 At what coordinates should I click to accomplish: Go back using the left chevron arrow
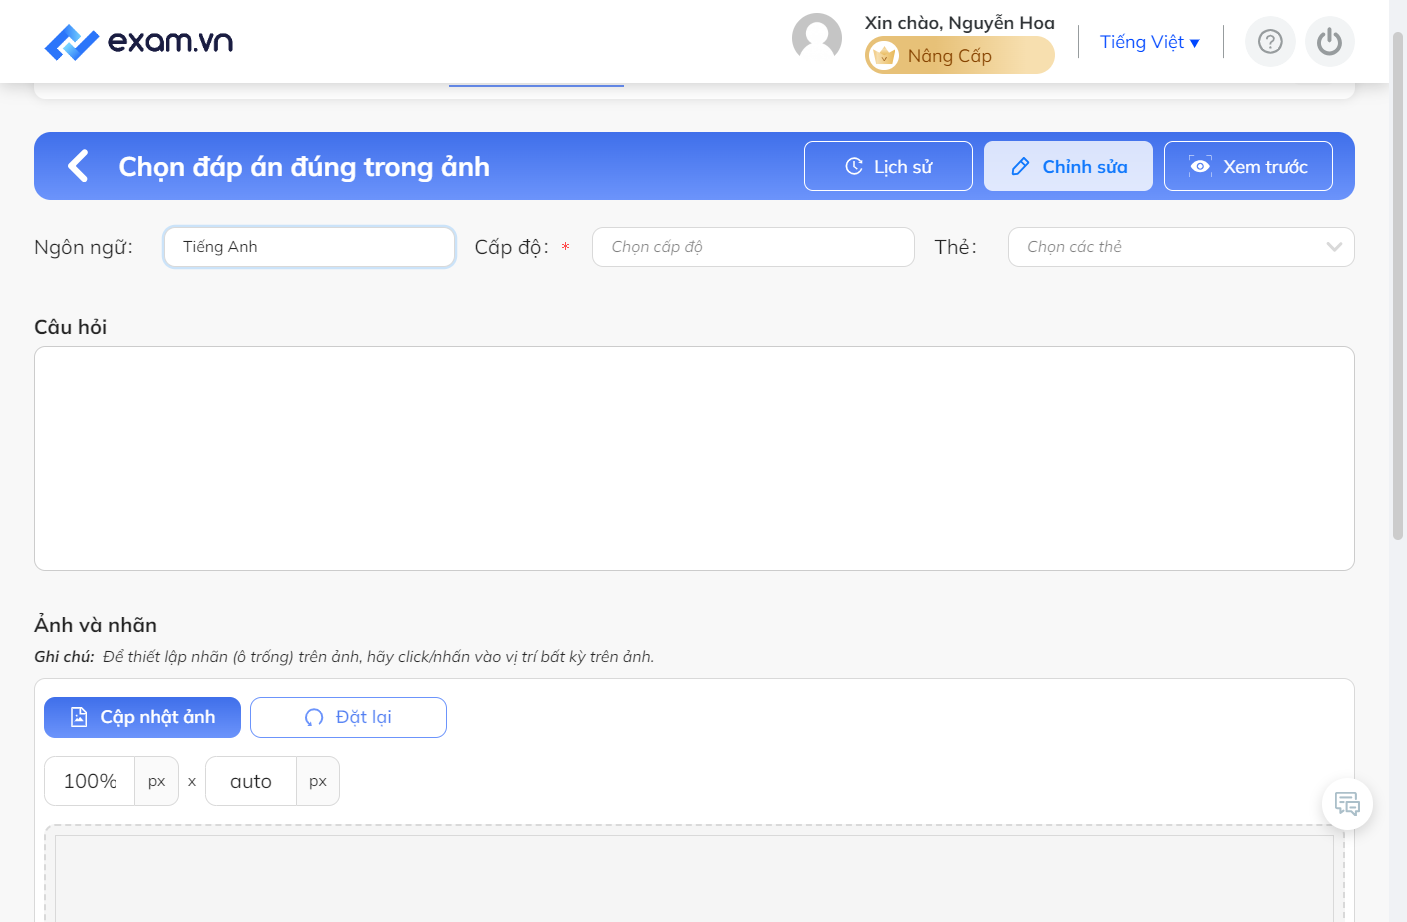point(78,166)
